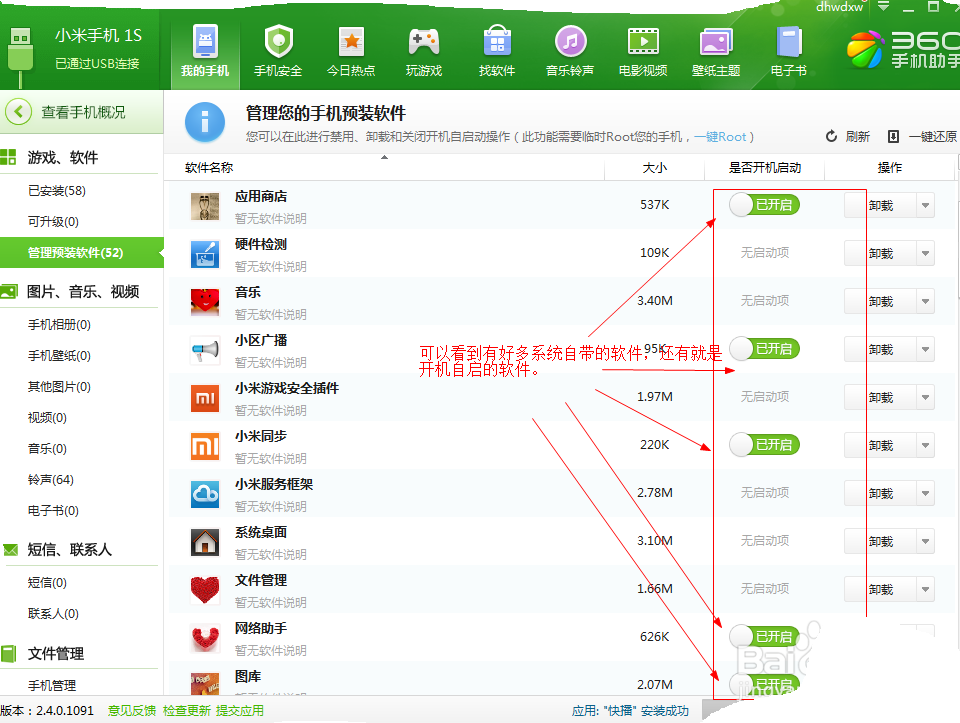Image resolution: width=960 pixels, height=723 pixels.
Task: Toggle autostart switch for 小区广播
Action: click(765, 348)
